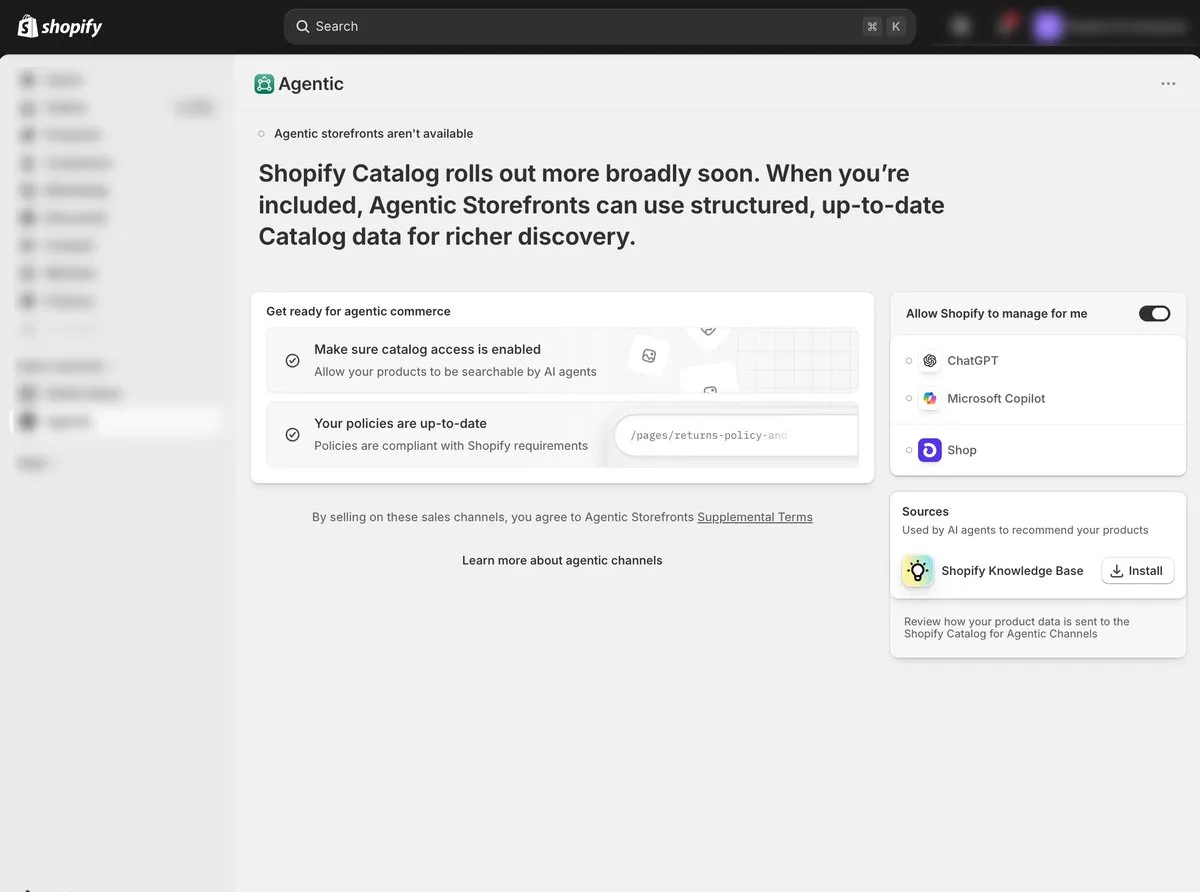Click the K key badge in search
Viewport: 1200px width, 892px height.
[895, 27]
